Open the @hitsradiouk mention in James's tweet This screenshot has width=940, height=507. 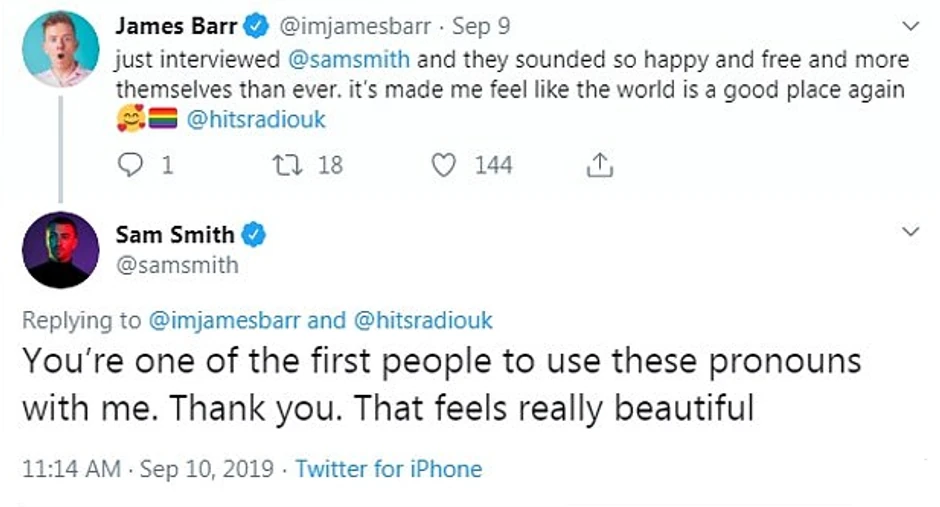pos(257,120)
